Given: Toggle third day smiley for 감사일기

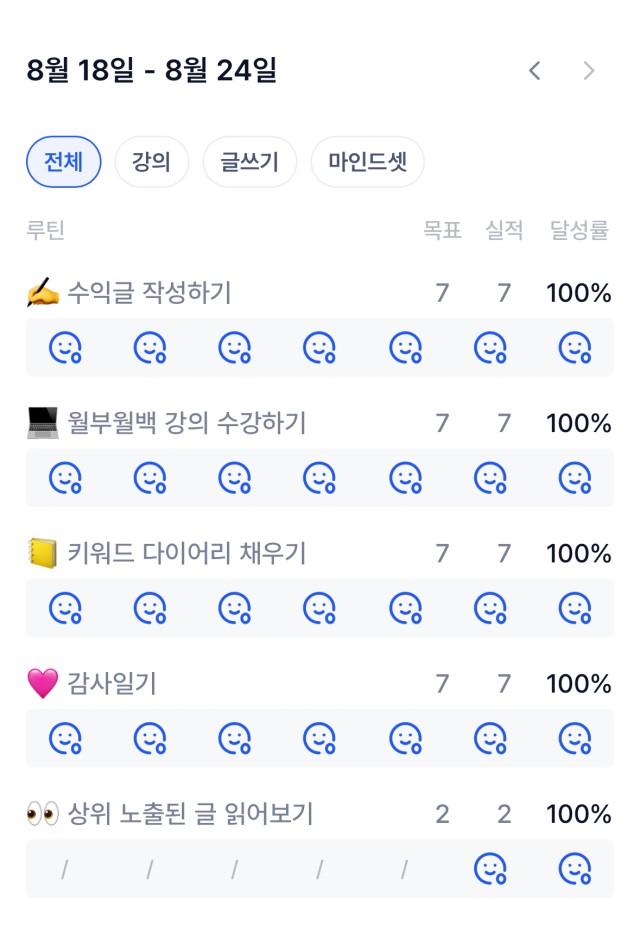Looking at the screenshot, I should point(234,738).
